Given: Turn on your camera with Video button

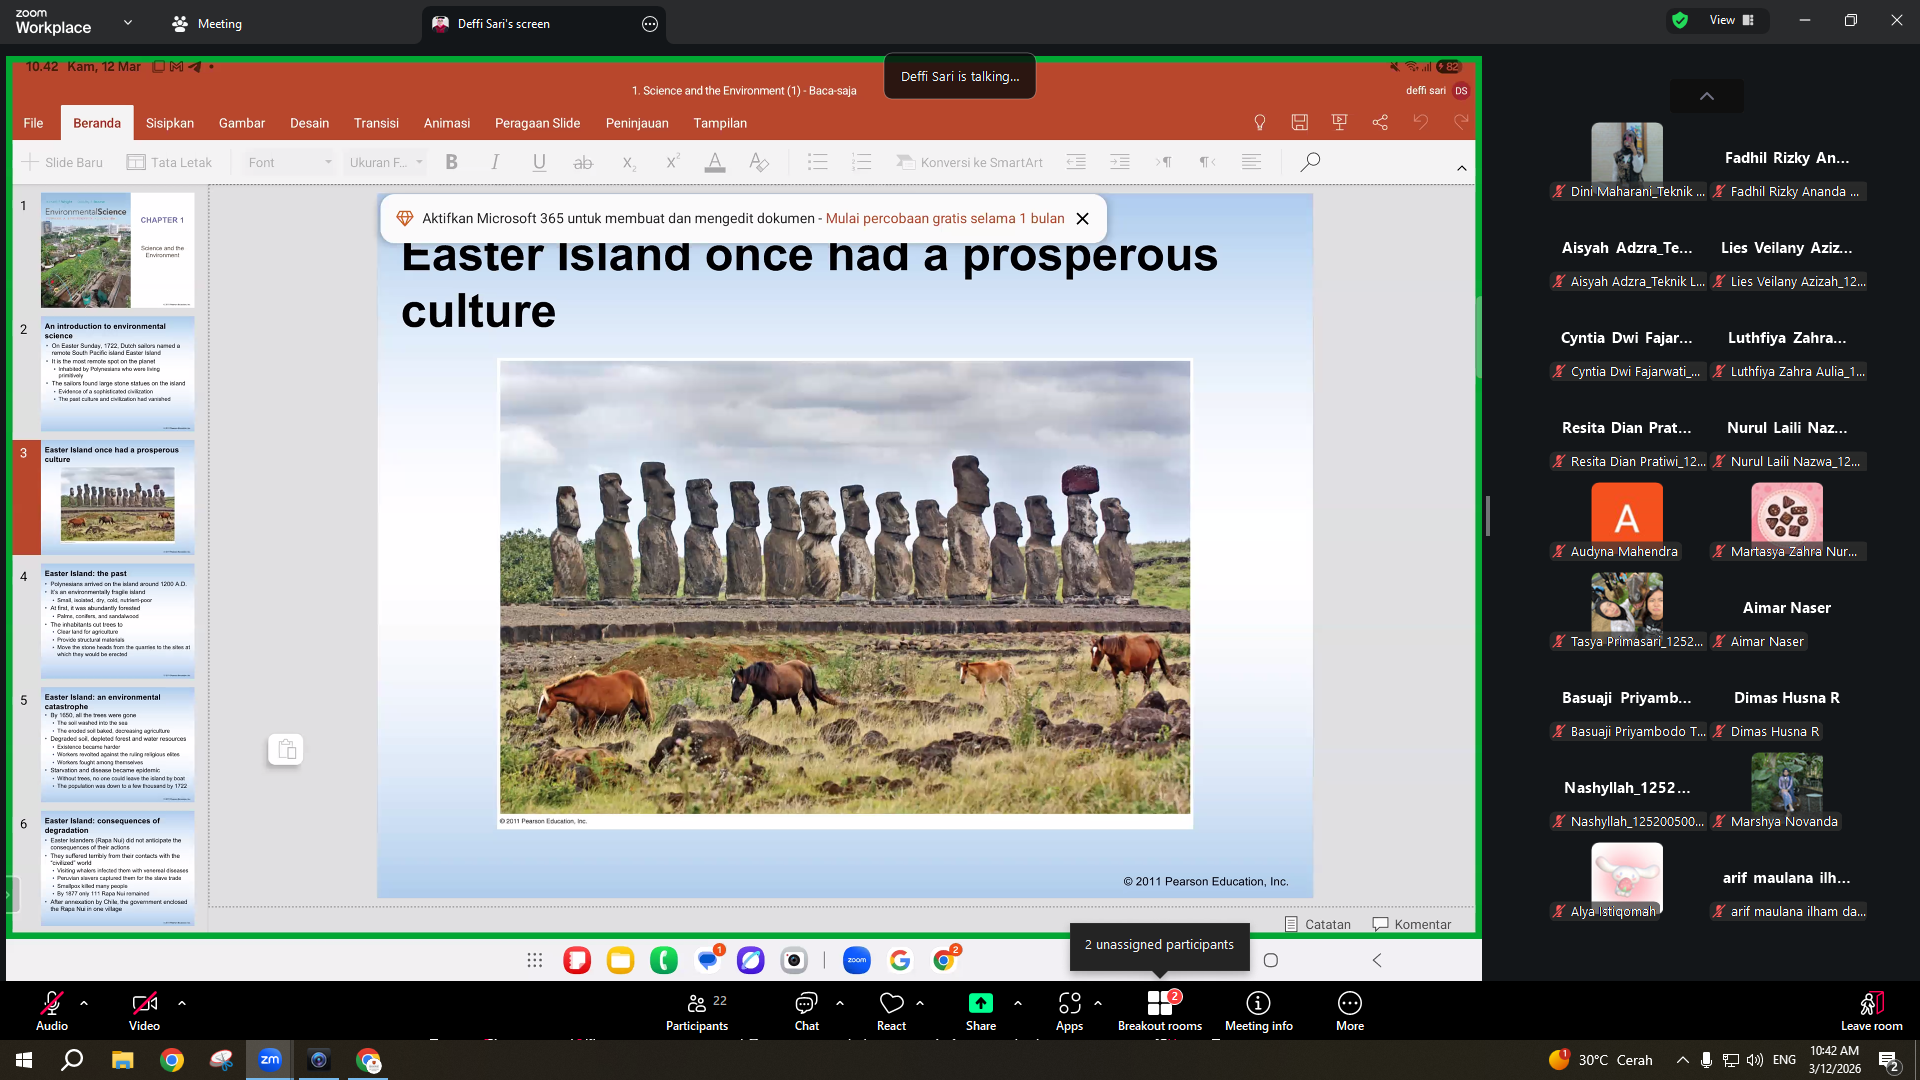Looking at the screenshot, I should point(144,1011).
